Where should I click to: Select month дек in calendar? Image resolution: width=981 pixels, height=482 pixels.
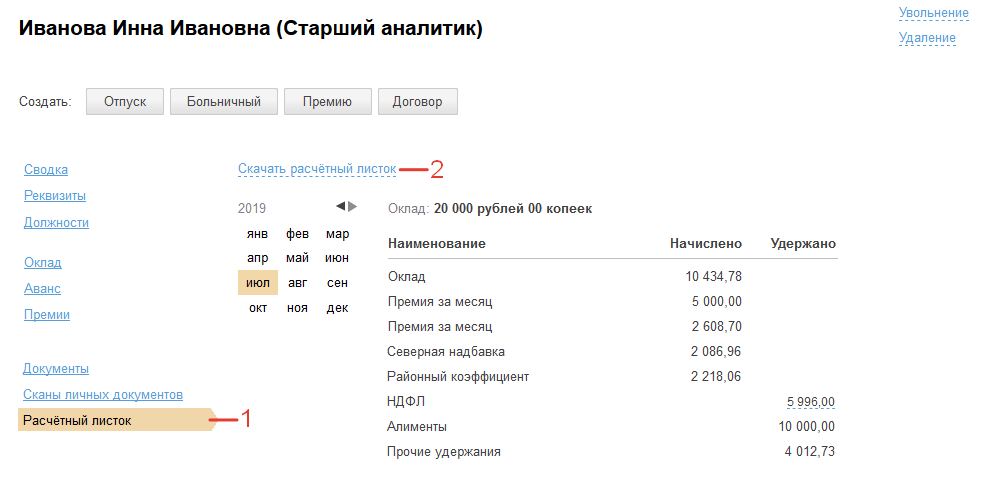[x=337, y=308]
